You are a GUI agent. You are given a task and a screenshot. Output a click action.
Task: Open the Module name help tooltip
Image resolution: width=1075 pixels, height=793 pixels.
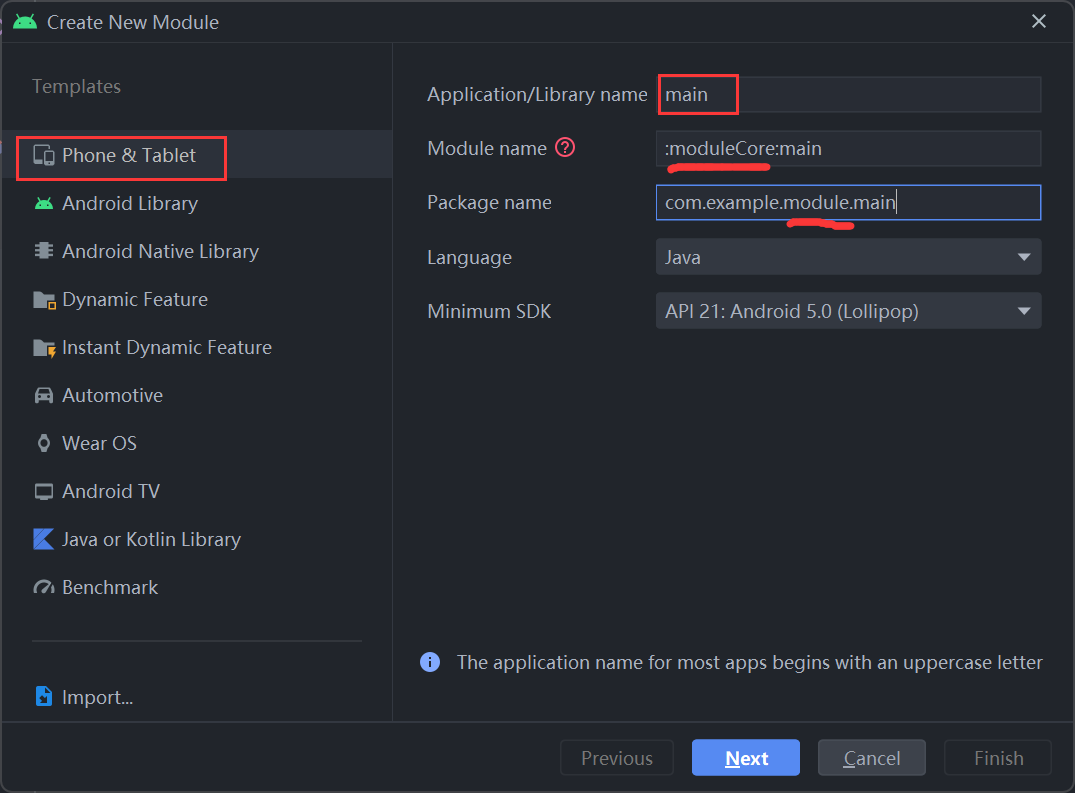tap(565, 147)
